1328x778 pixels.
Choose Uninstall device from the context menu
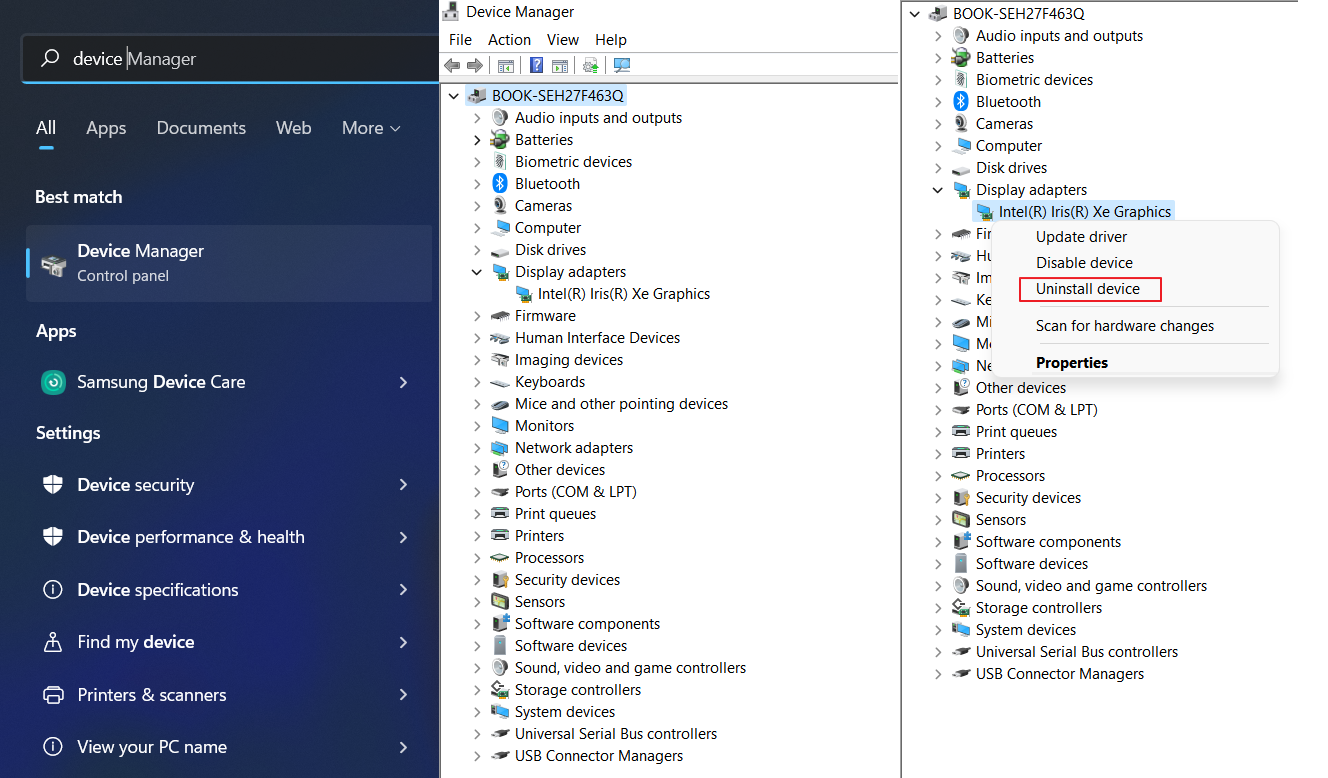point(1088,289)
